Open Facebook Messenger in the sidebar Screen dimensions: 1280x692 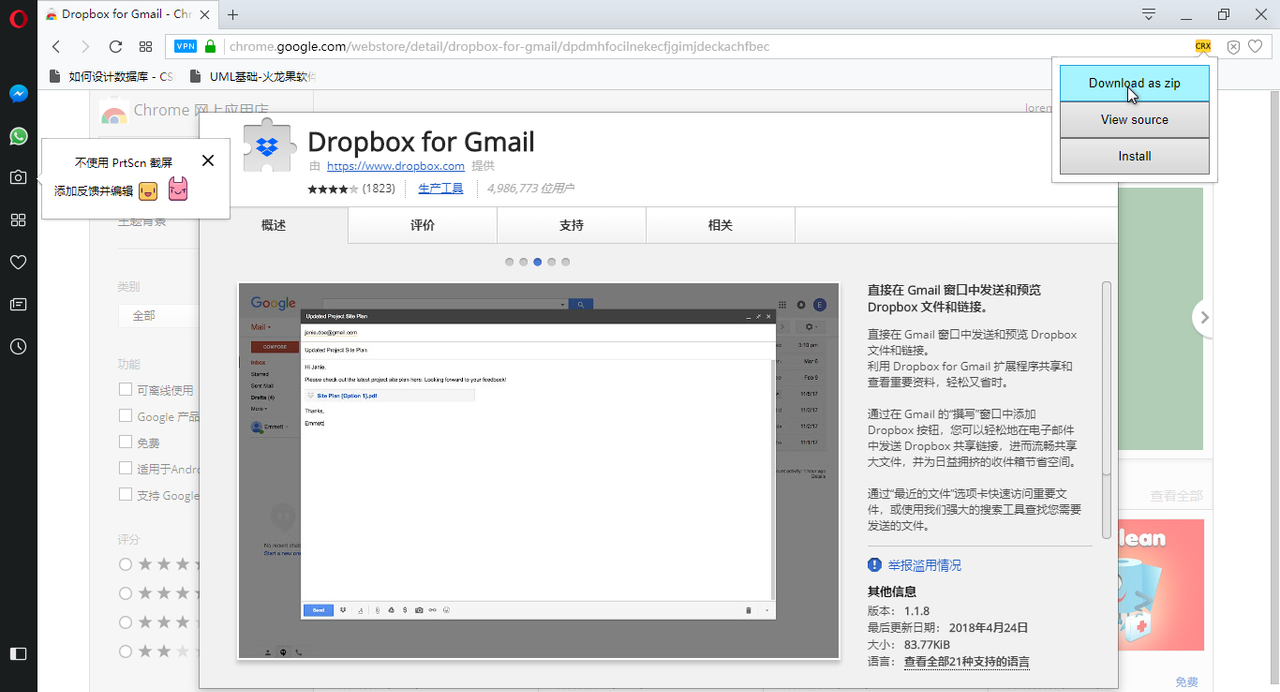tap(18, 94)
